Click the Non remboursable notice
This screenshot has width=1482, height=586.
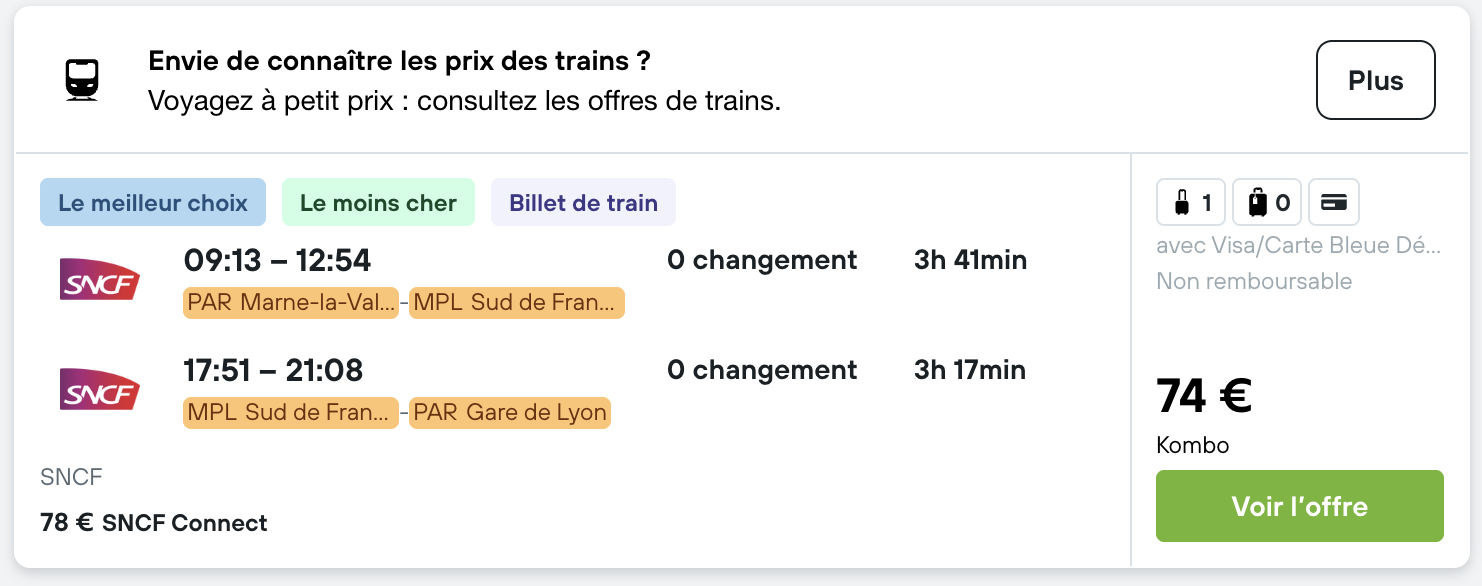[x=1254, y=281]
